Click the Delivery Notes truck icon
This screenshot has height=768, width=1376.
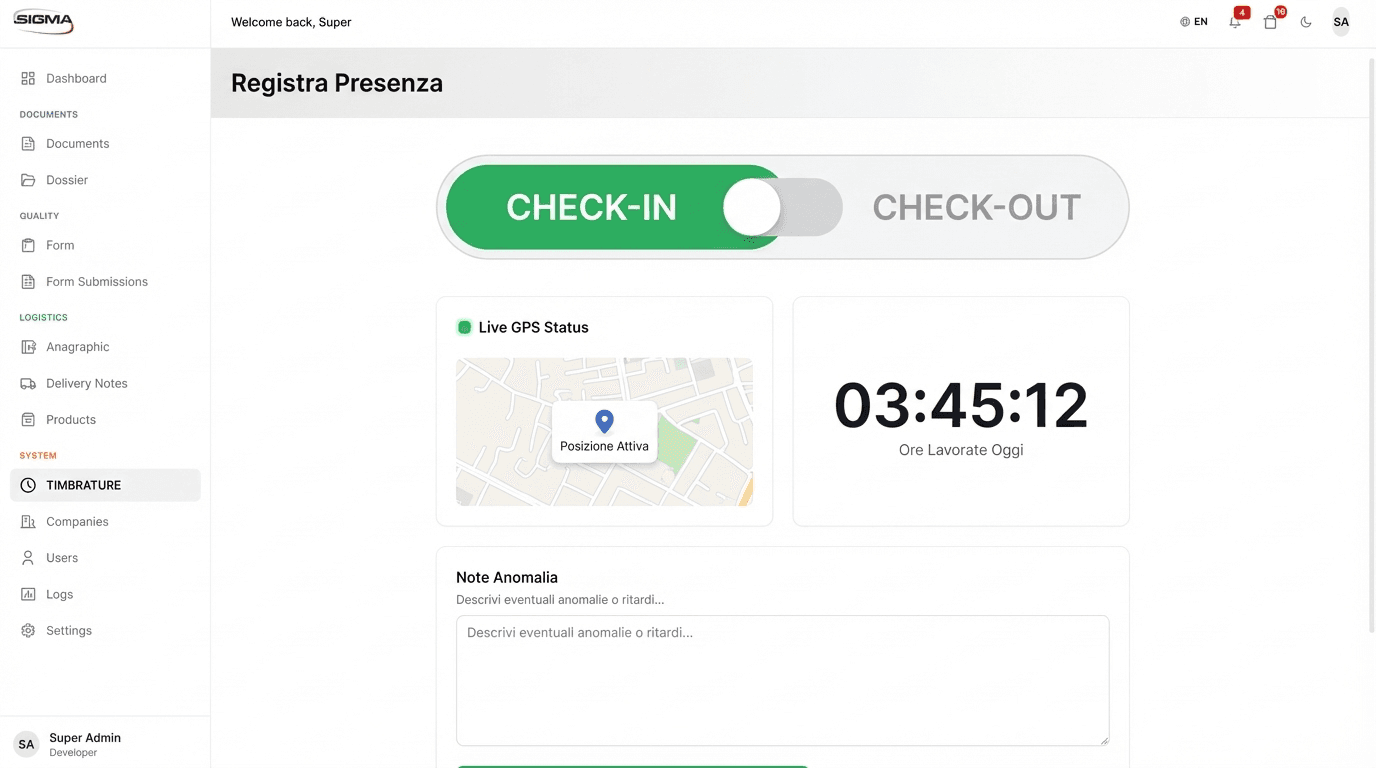pyautogui.click(x=28, y=383)
